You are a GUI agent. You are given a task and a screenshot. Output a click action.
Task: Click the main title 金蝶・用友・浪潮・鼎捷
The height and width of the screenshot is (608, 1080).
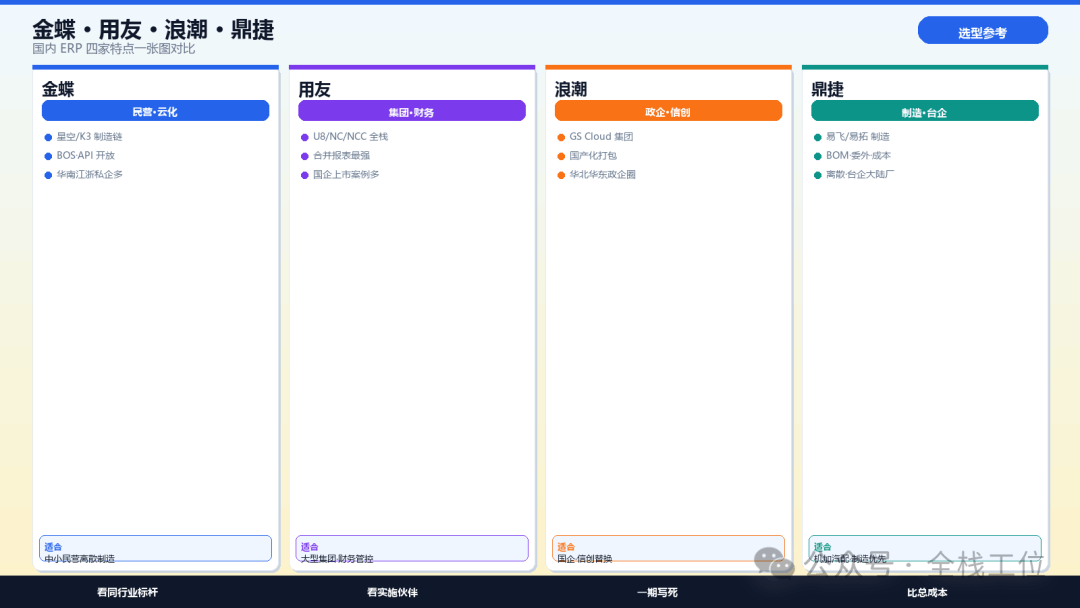pos(153,30)
